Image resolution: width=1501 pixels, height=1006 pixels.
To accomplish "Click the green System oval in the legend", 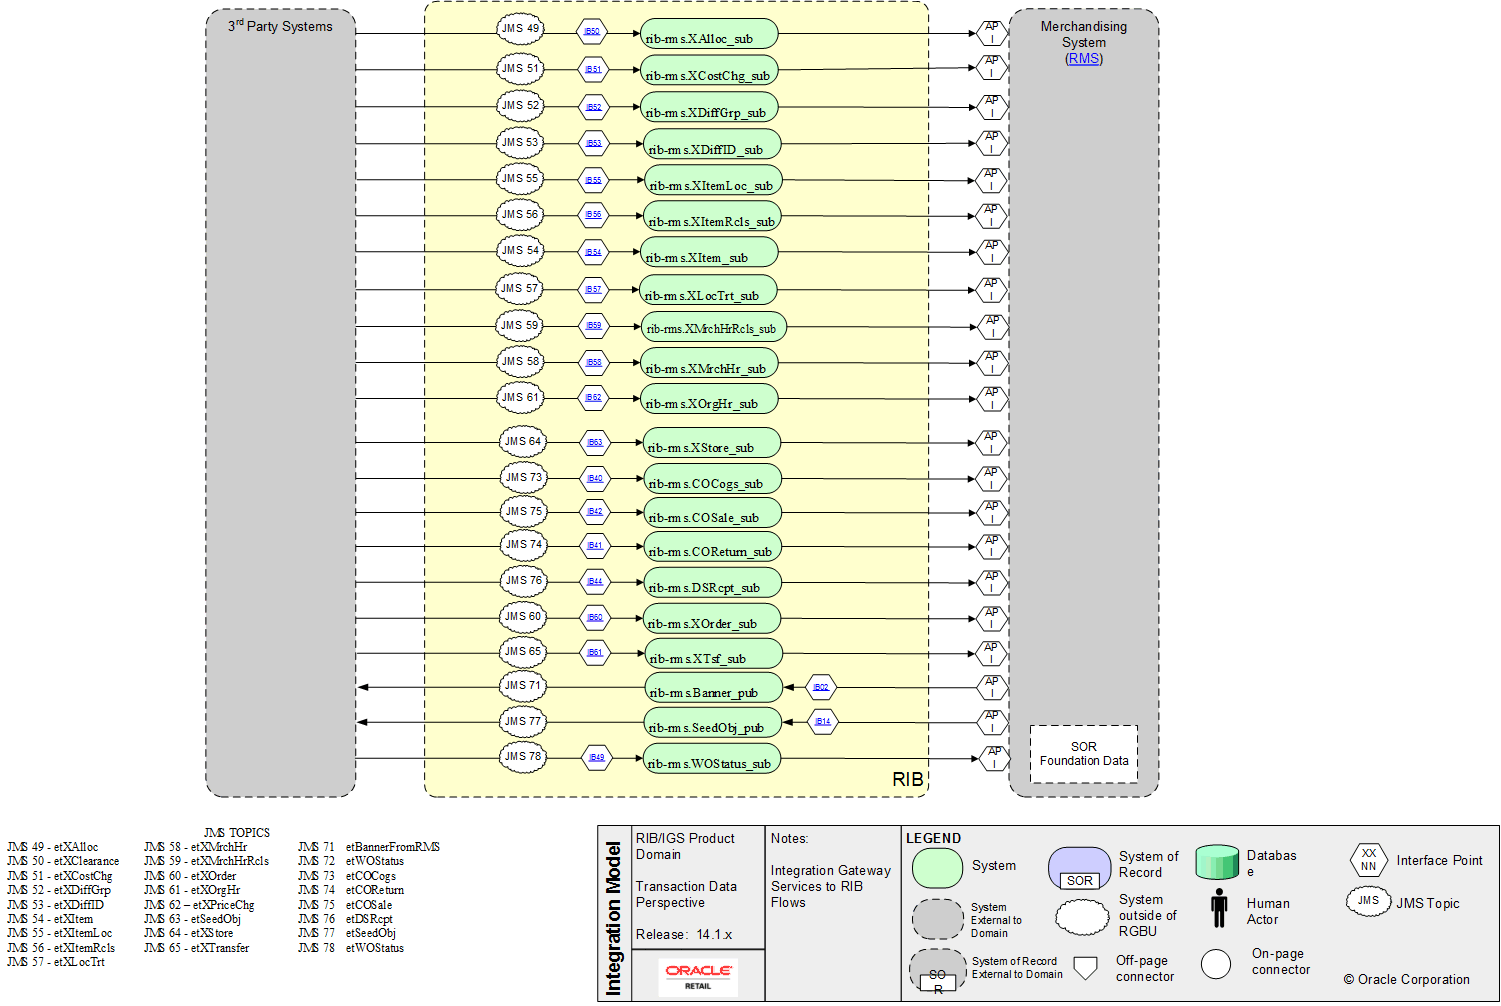I will point(937,867).
